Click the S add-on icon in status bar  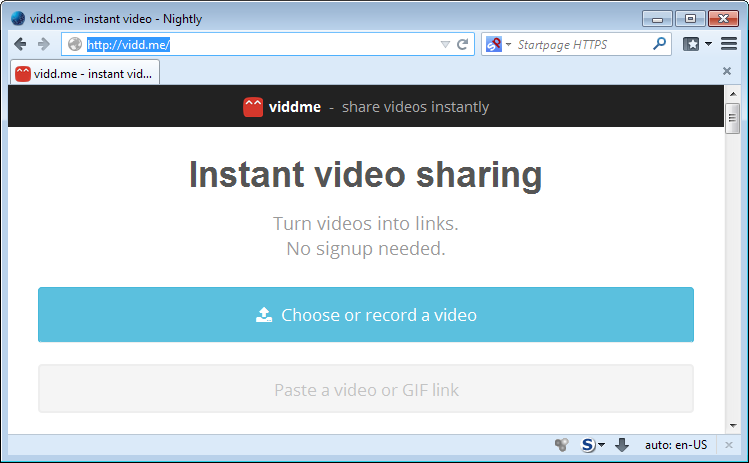(588, 445)
